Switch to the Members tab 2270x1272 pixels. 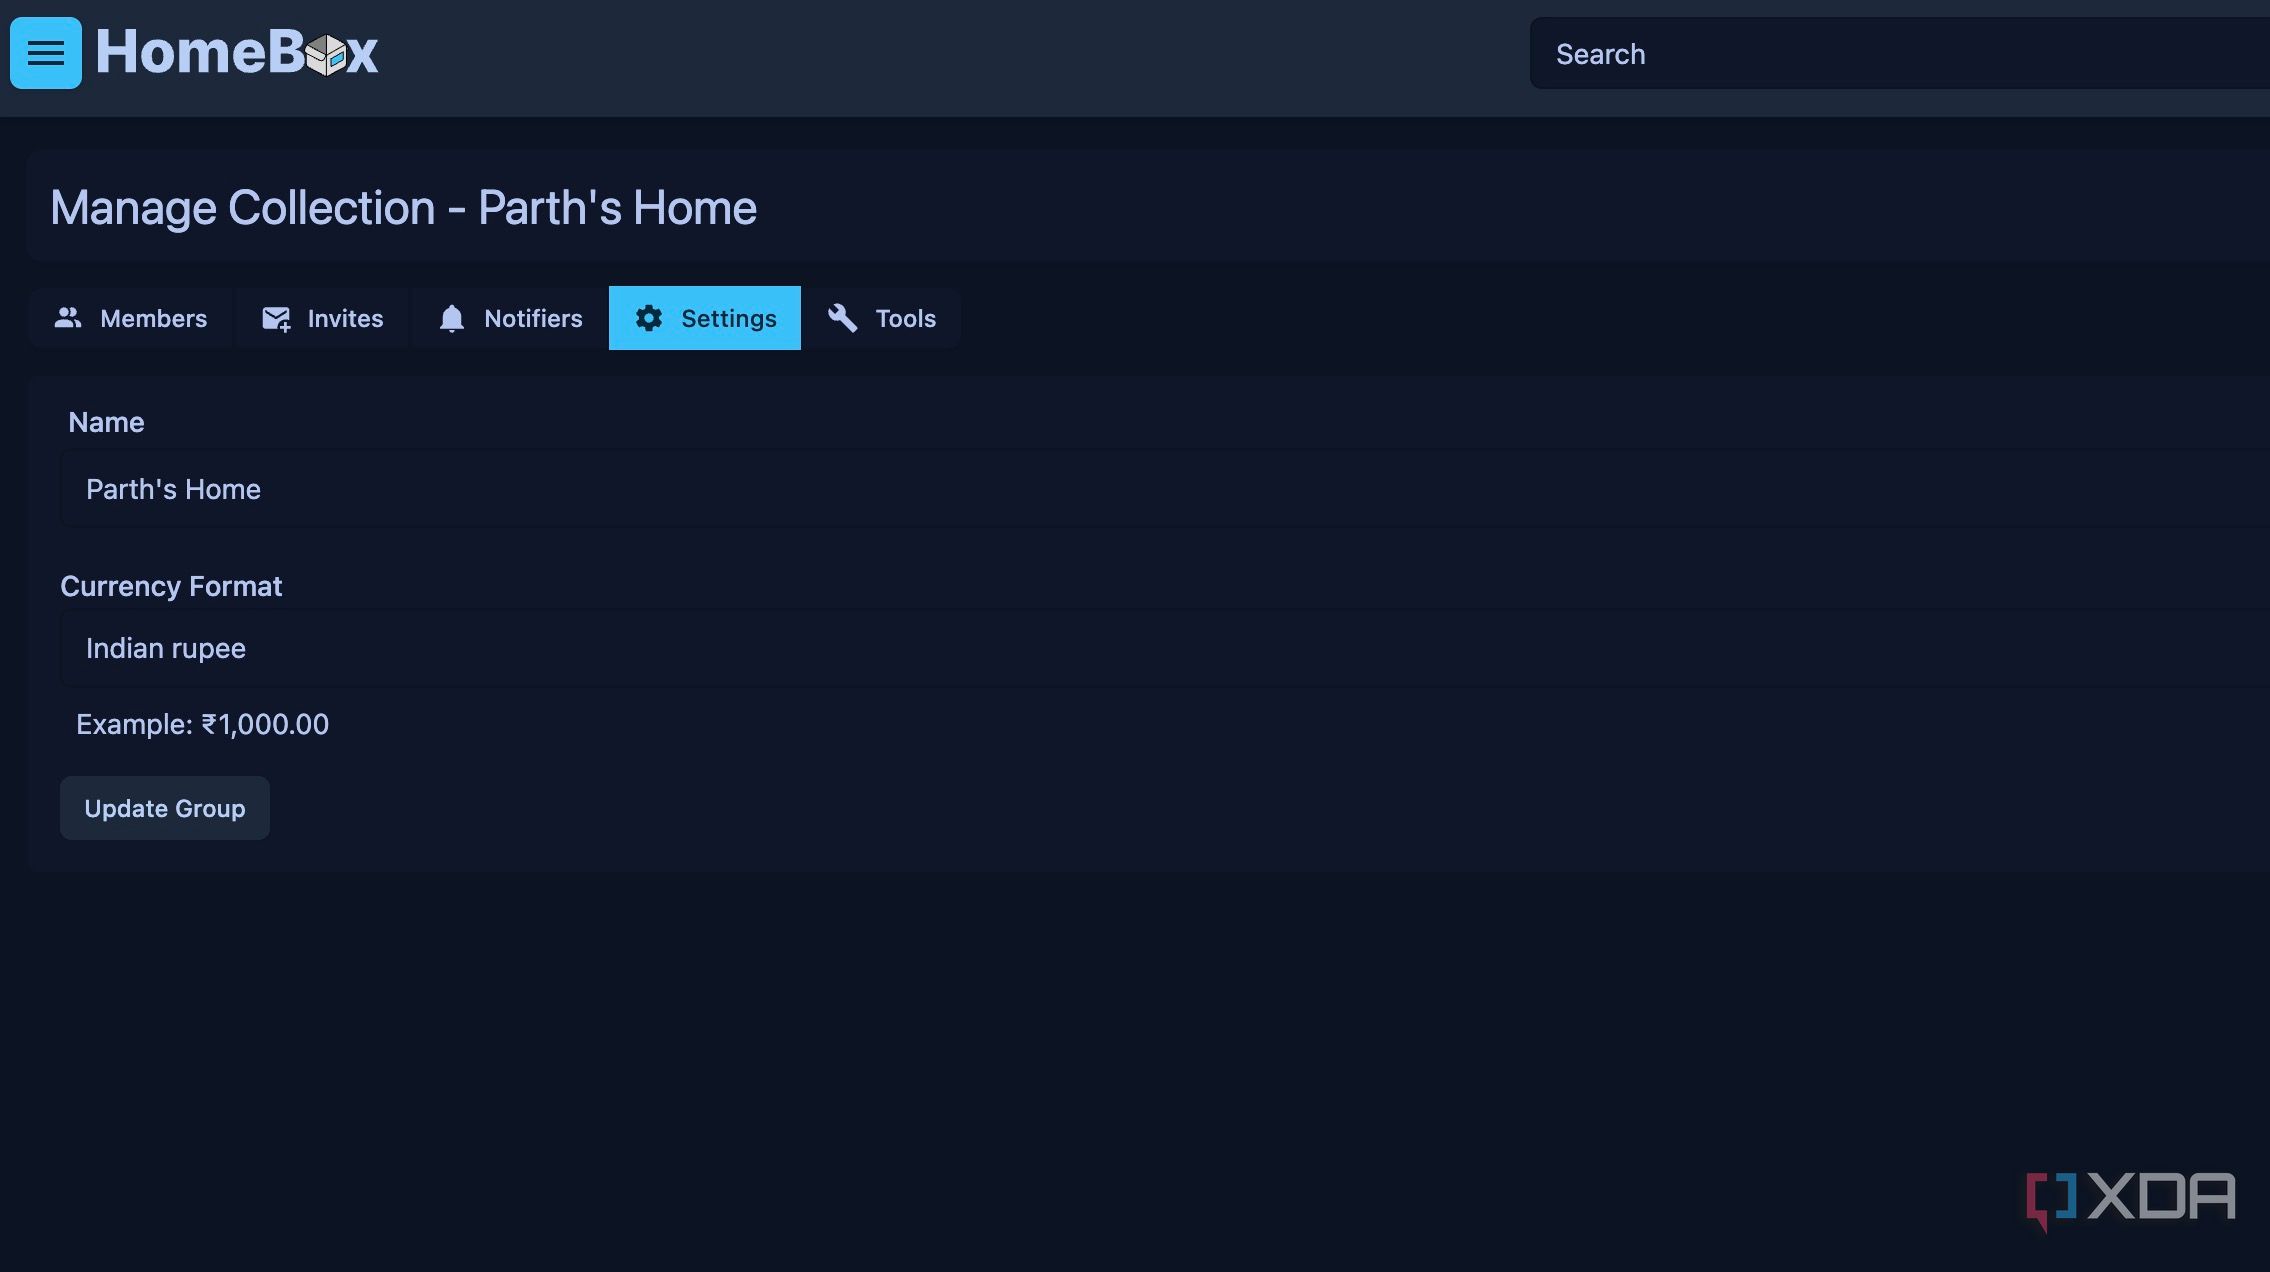point(131,318)
